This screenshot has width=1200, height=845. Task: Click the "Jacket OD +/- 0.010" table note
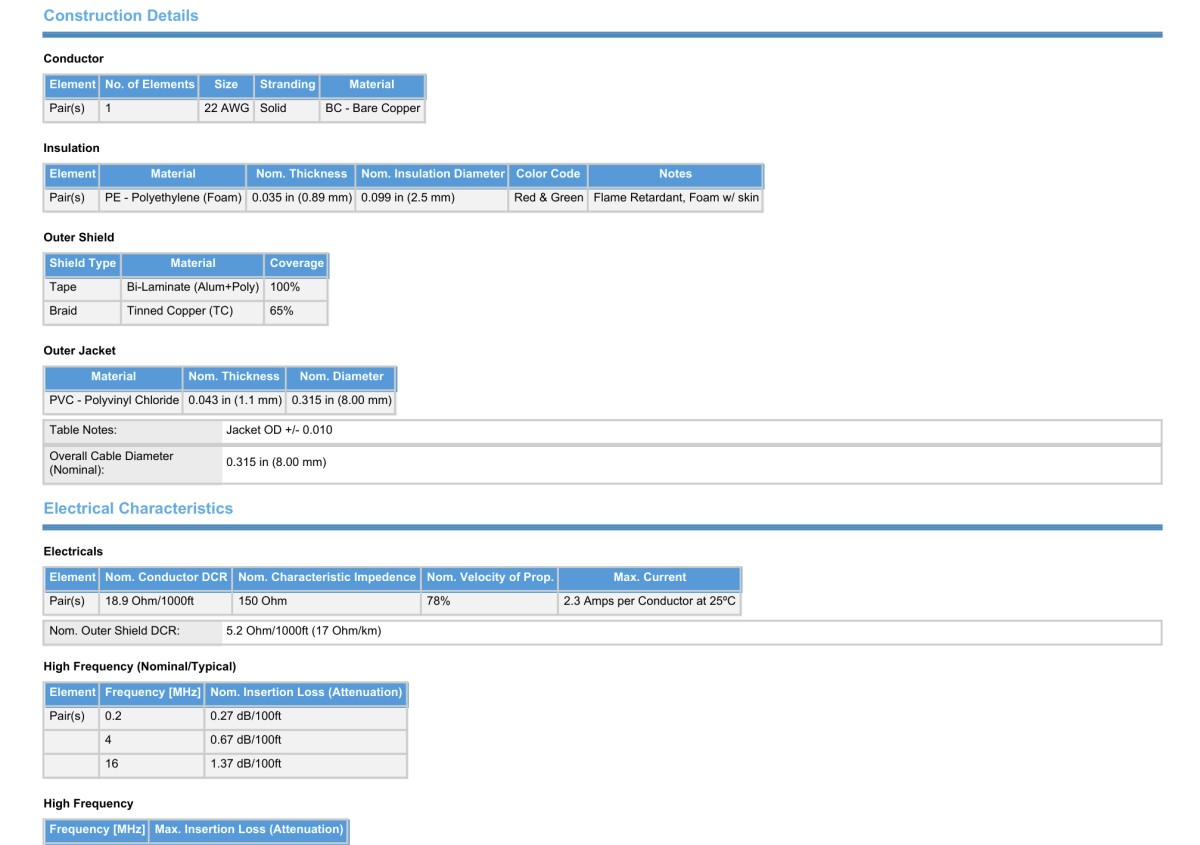(279, 430)
